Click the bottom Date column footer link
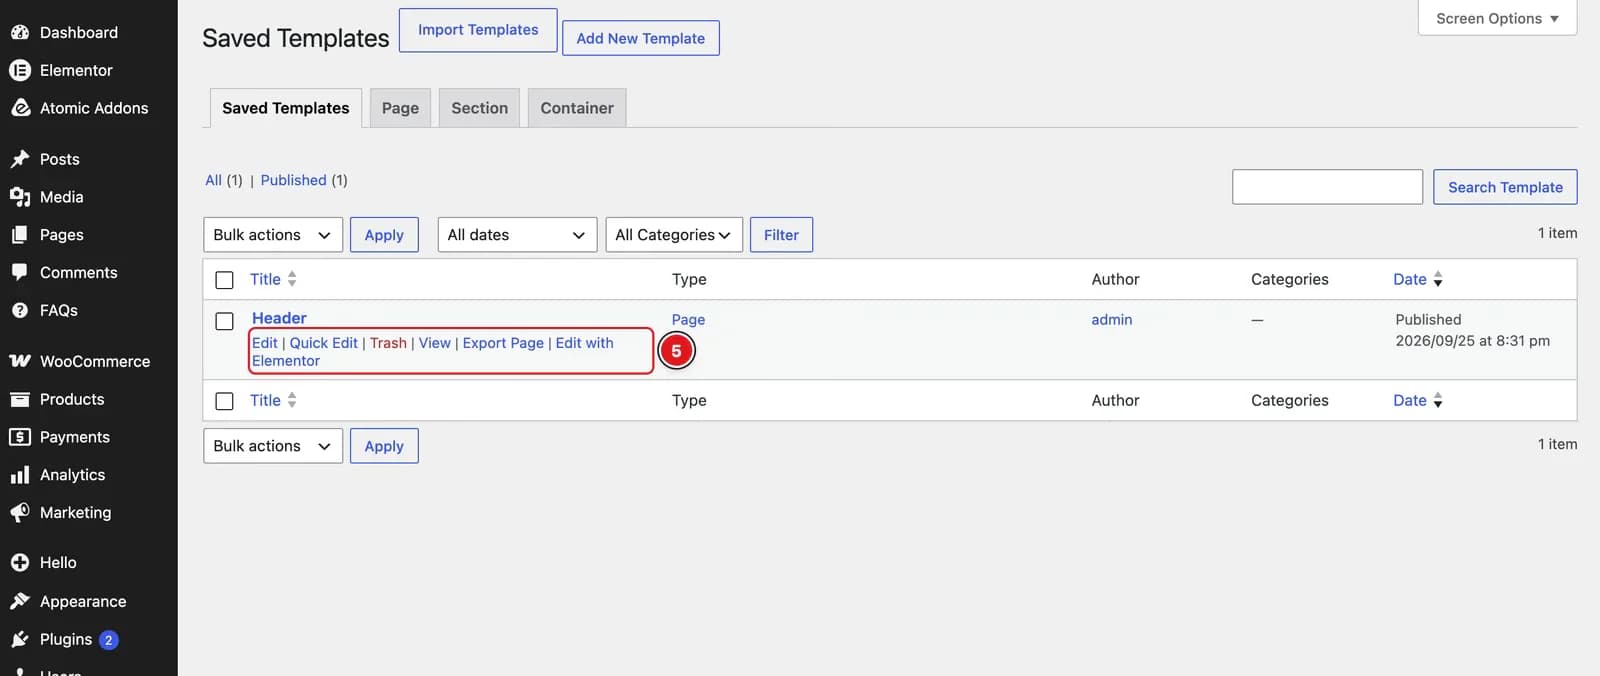The image size is (1600, 676). pos(1410,400)
